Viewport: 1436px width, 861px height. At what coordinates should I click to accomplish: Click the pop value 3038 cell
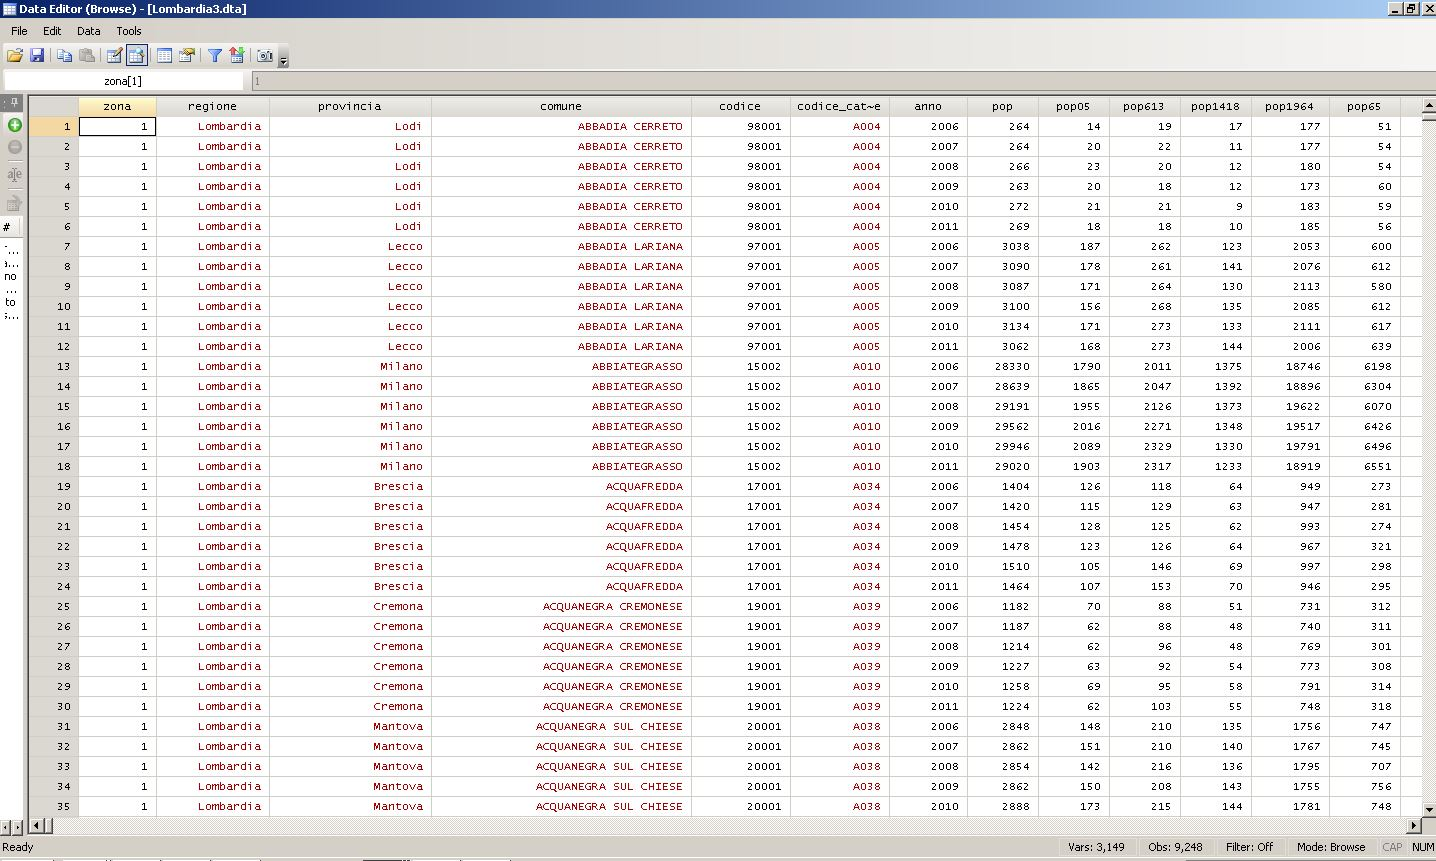[1003, 246]
